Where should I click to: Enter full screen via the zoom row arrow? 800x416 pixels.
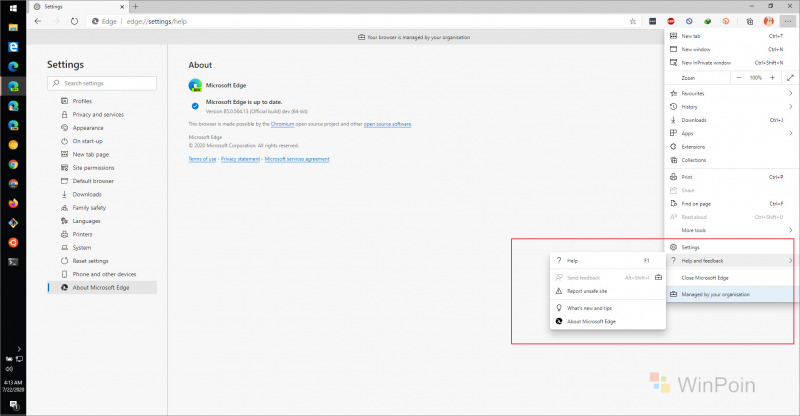tap(790, 78)
